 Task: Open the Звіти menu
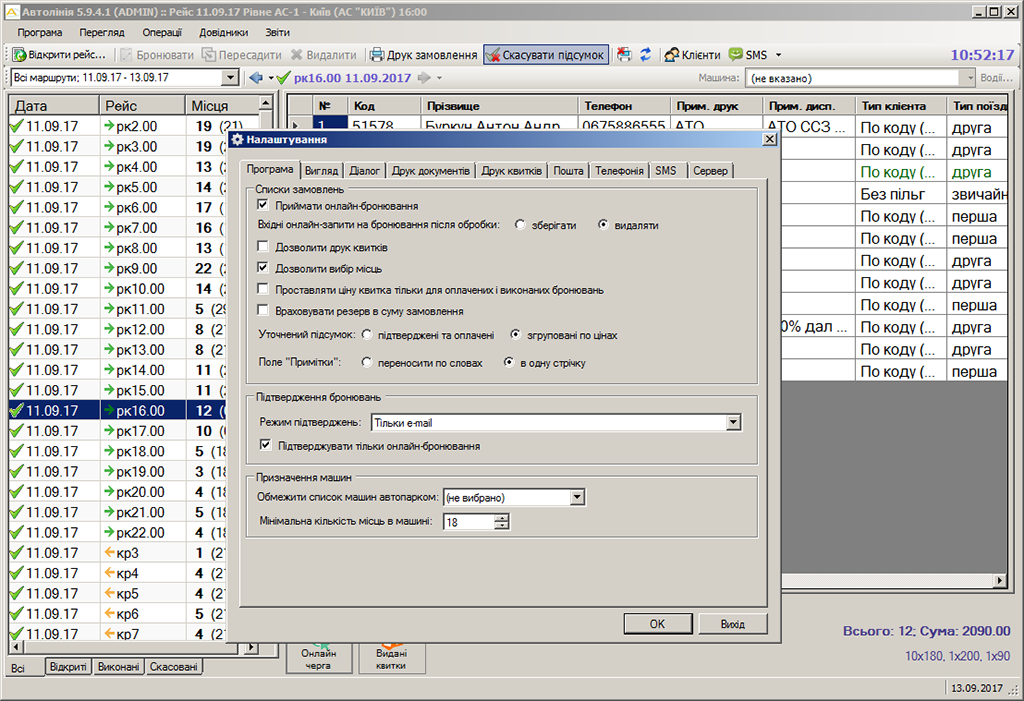[x=278, y=32]
